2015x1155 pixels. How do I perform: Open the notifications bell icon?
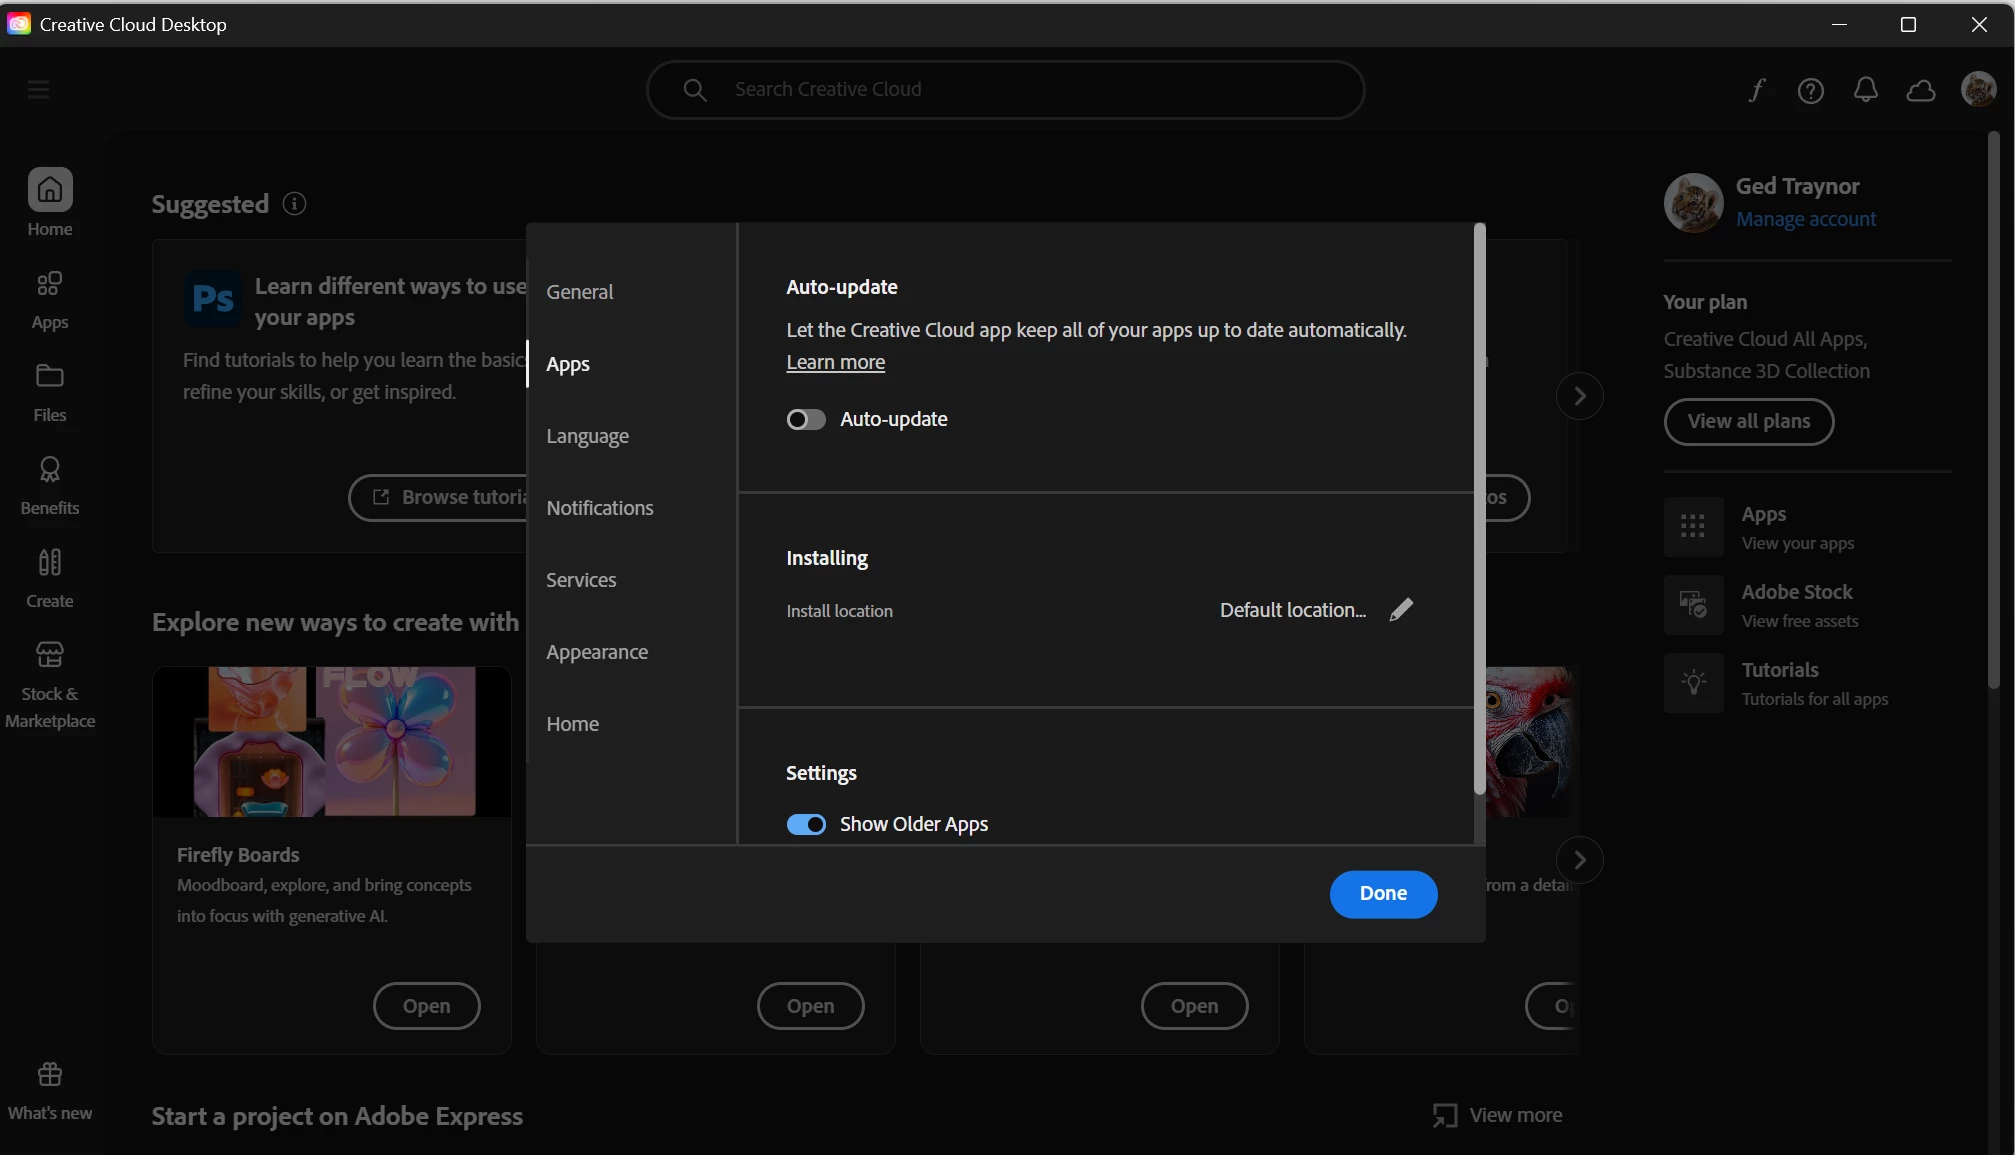1866,90
